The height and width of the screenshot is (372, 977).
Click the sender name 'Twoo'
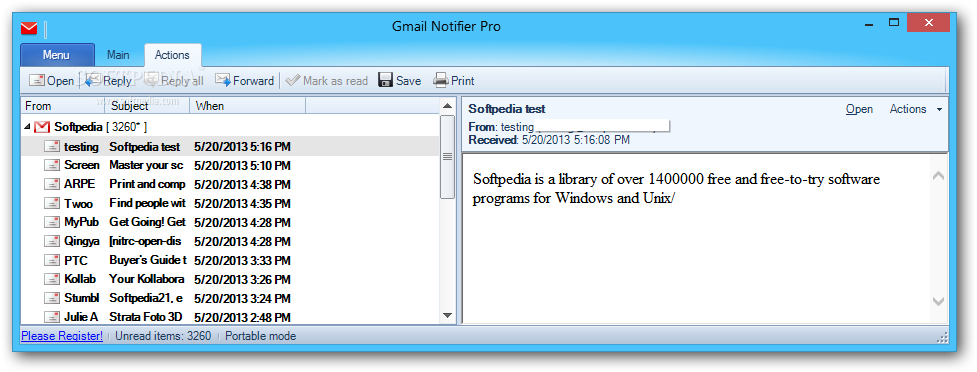[79, 204]
